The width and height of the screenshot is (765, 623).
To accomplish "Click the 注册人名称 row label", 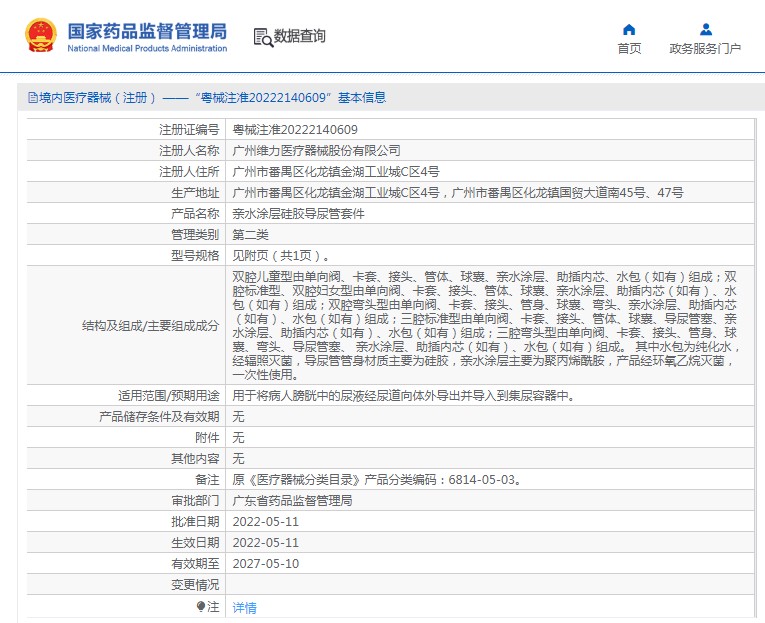I will coord(189,151).
